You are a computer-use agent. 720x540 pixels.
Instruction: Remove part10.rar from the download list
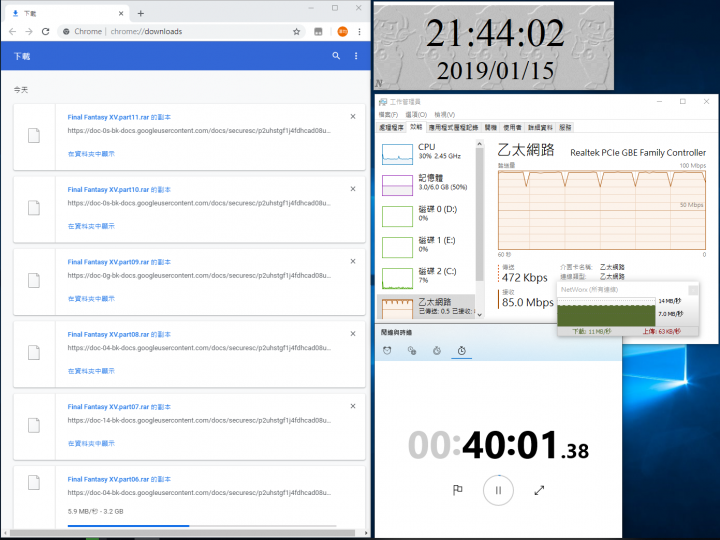point(353,189)
